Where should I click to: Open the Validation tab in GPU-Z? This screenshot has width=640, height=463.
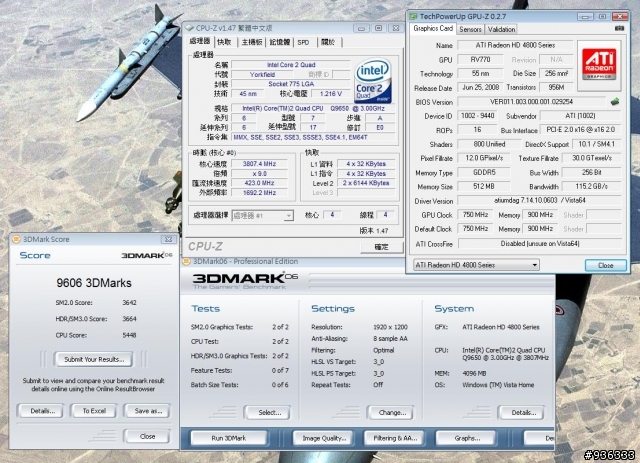501,29
